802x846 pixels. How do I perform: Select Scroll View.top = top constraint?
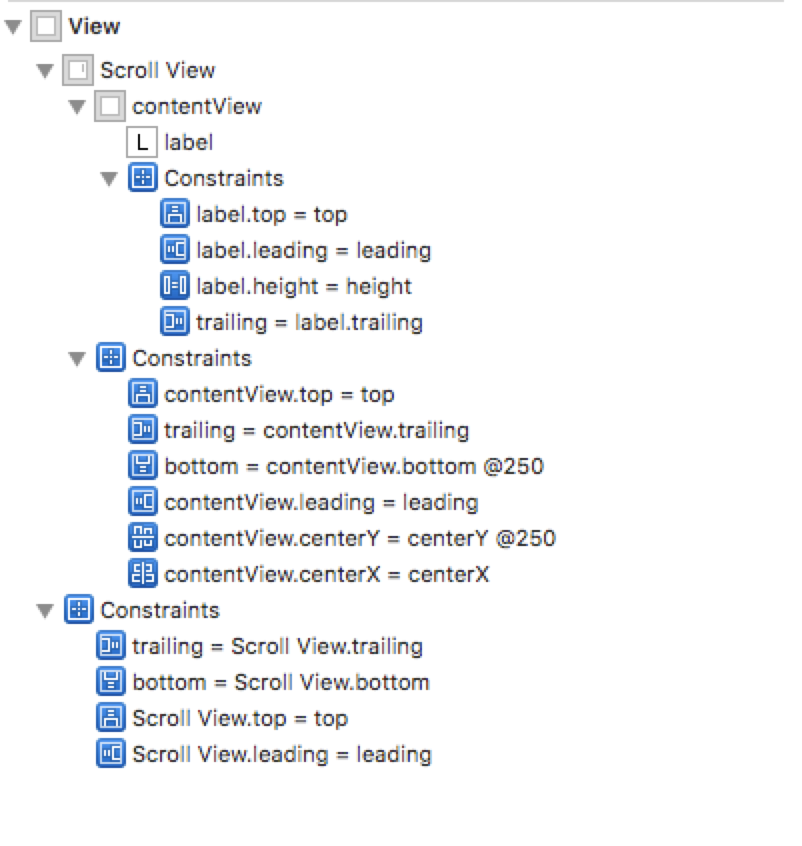click(x=222, y=718)
